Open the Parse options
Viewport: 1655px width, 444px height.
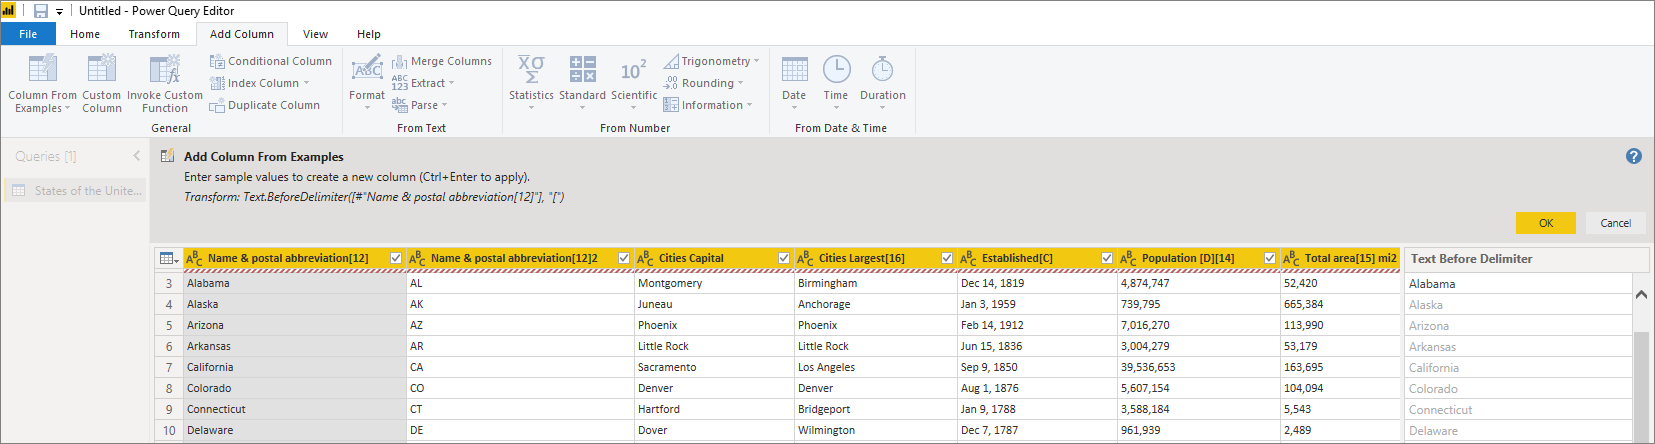[x=420, y=105]
